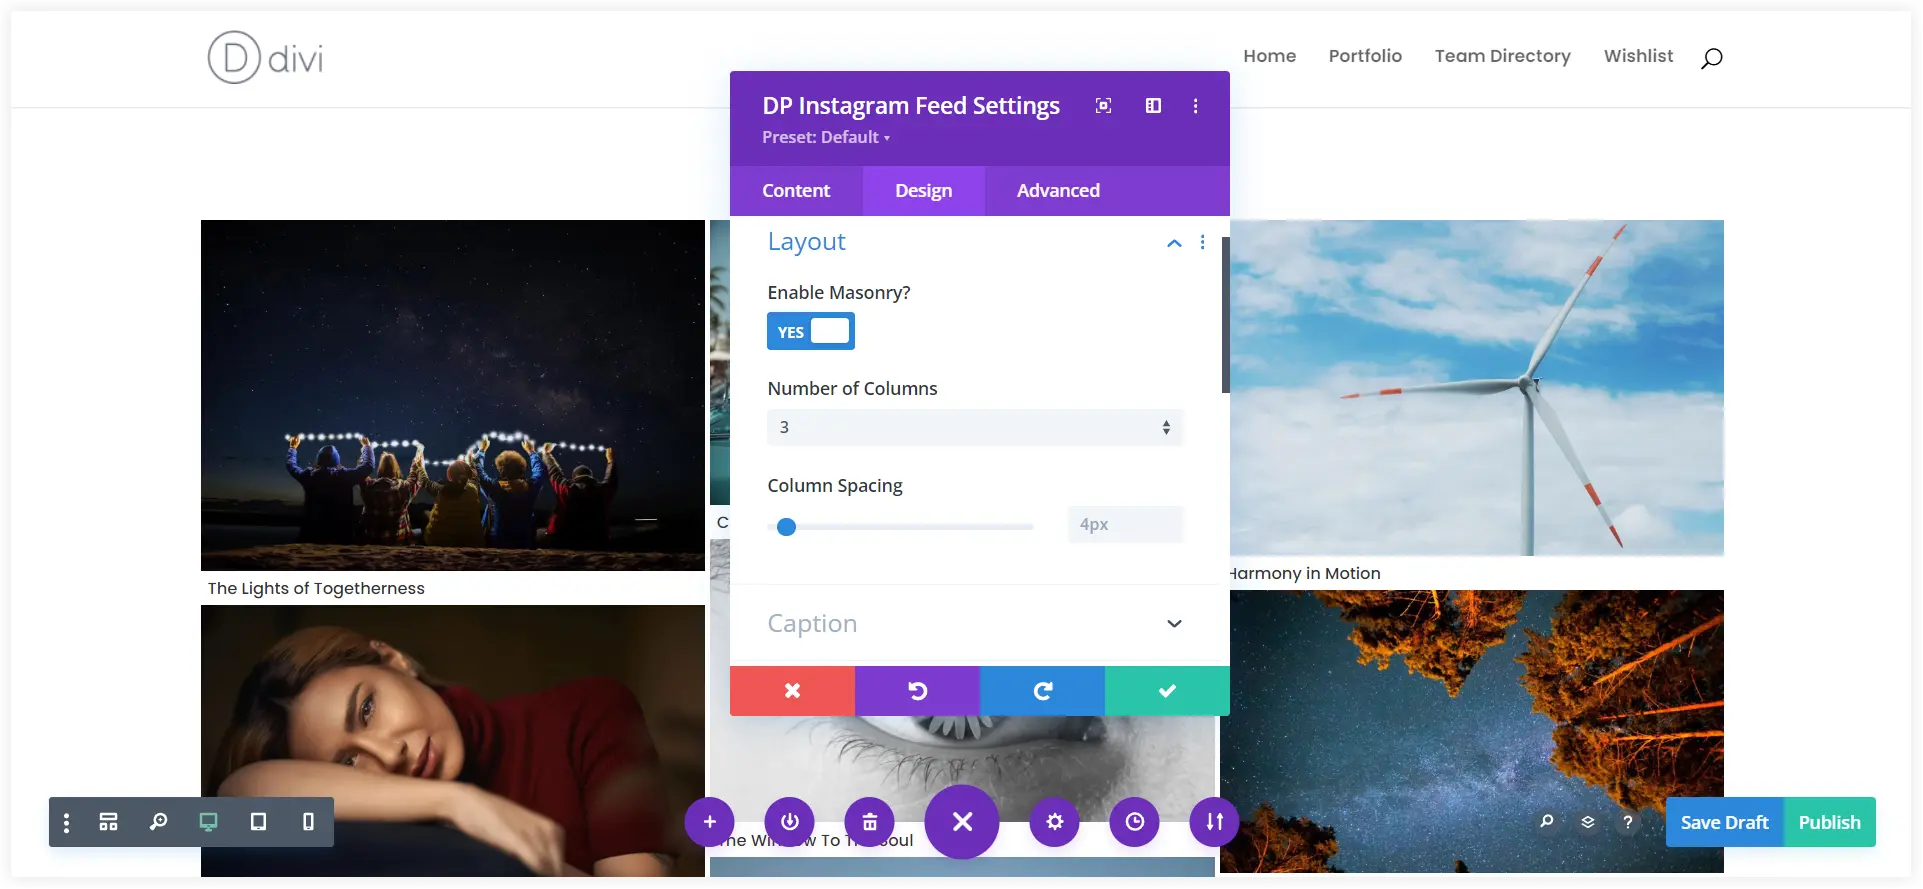Screen dimensions: 1923x889
Task: Click the Publish button
Action: click(x=1830, y=822)
